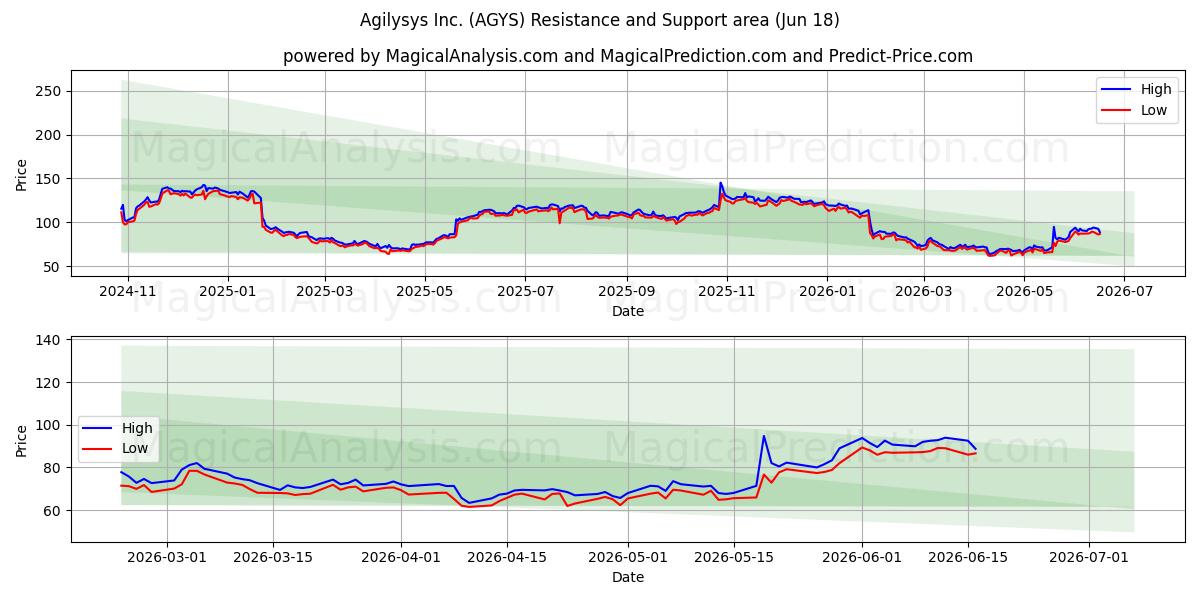Click the upper chart x-axis label 2025-07
The height and width of the screenshot is (600, 1200).
[526, 292]
